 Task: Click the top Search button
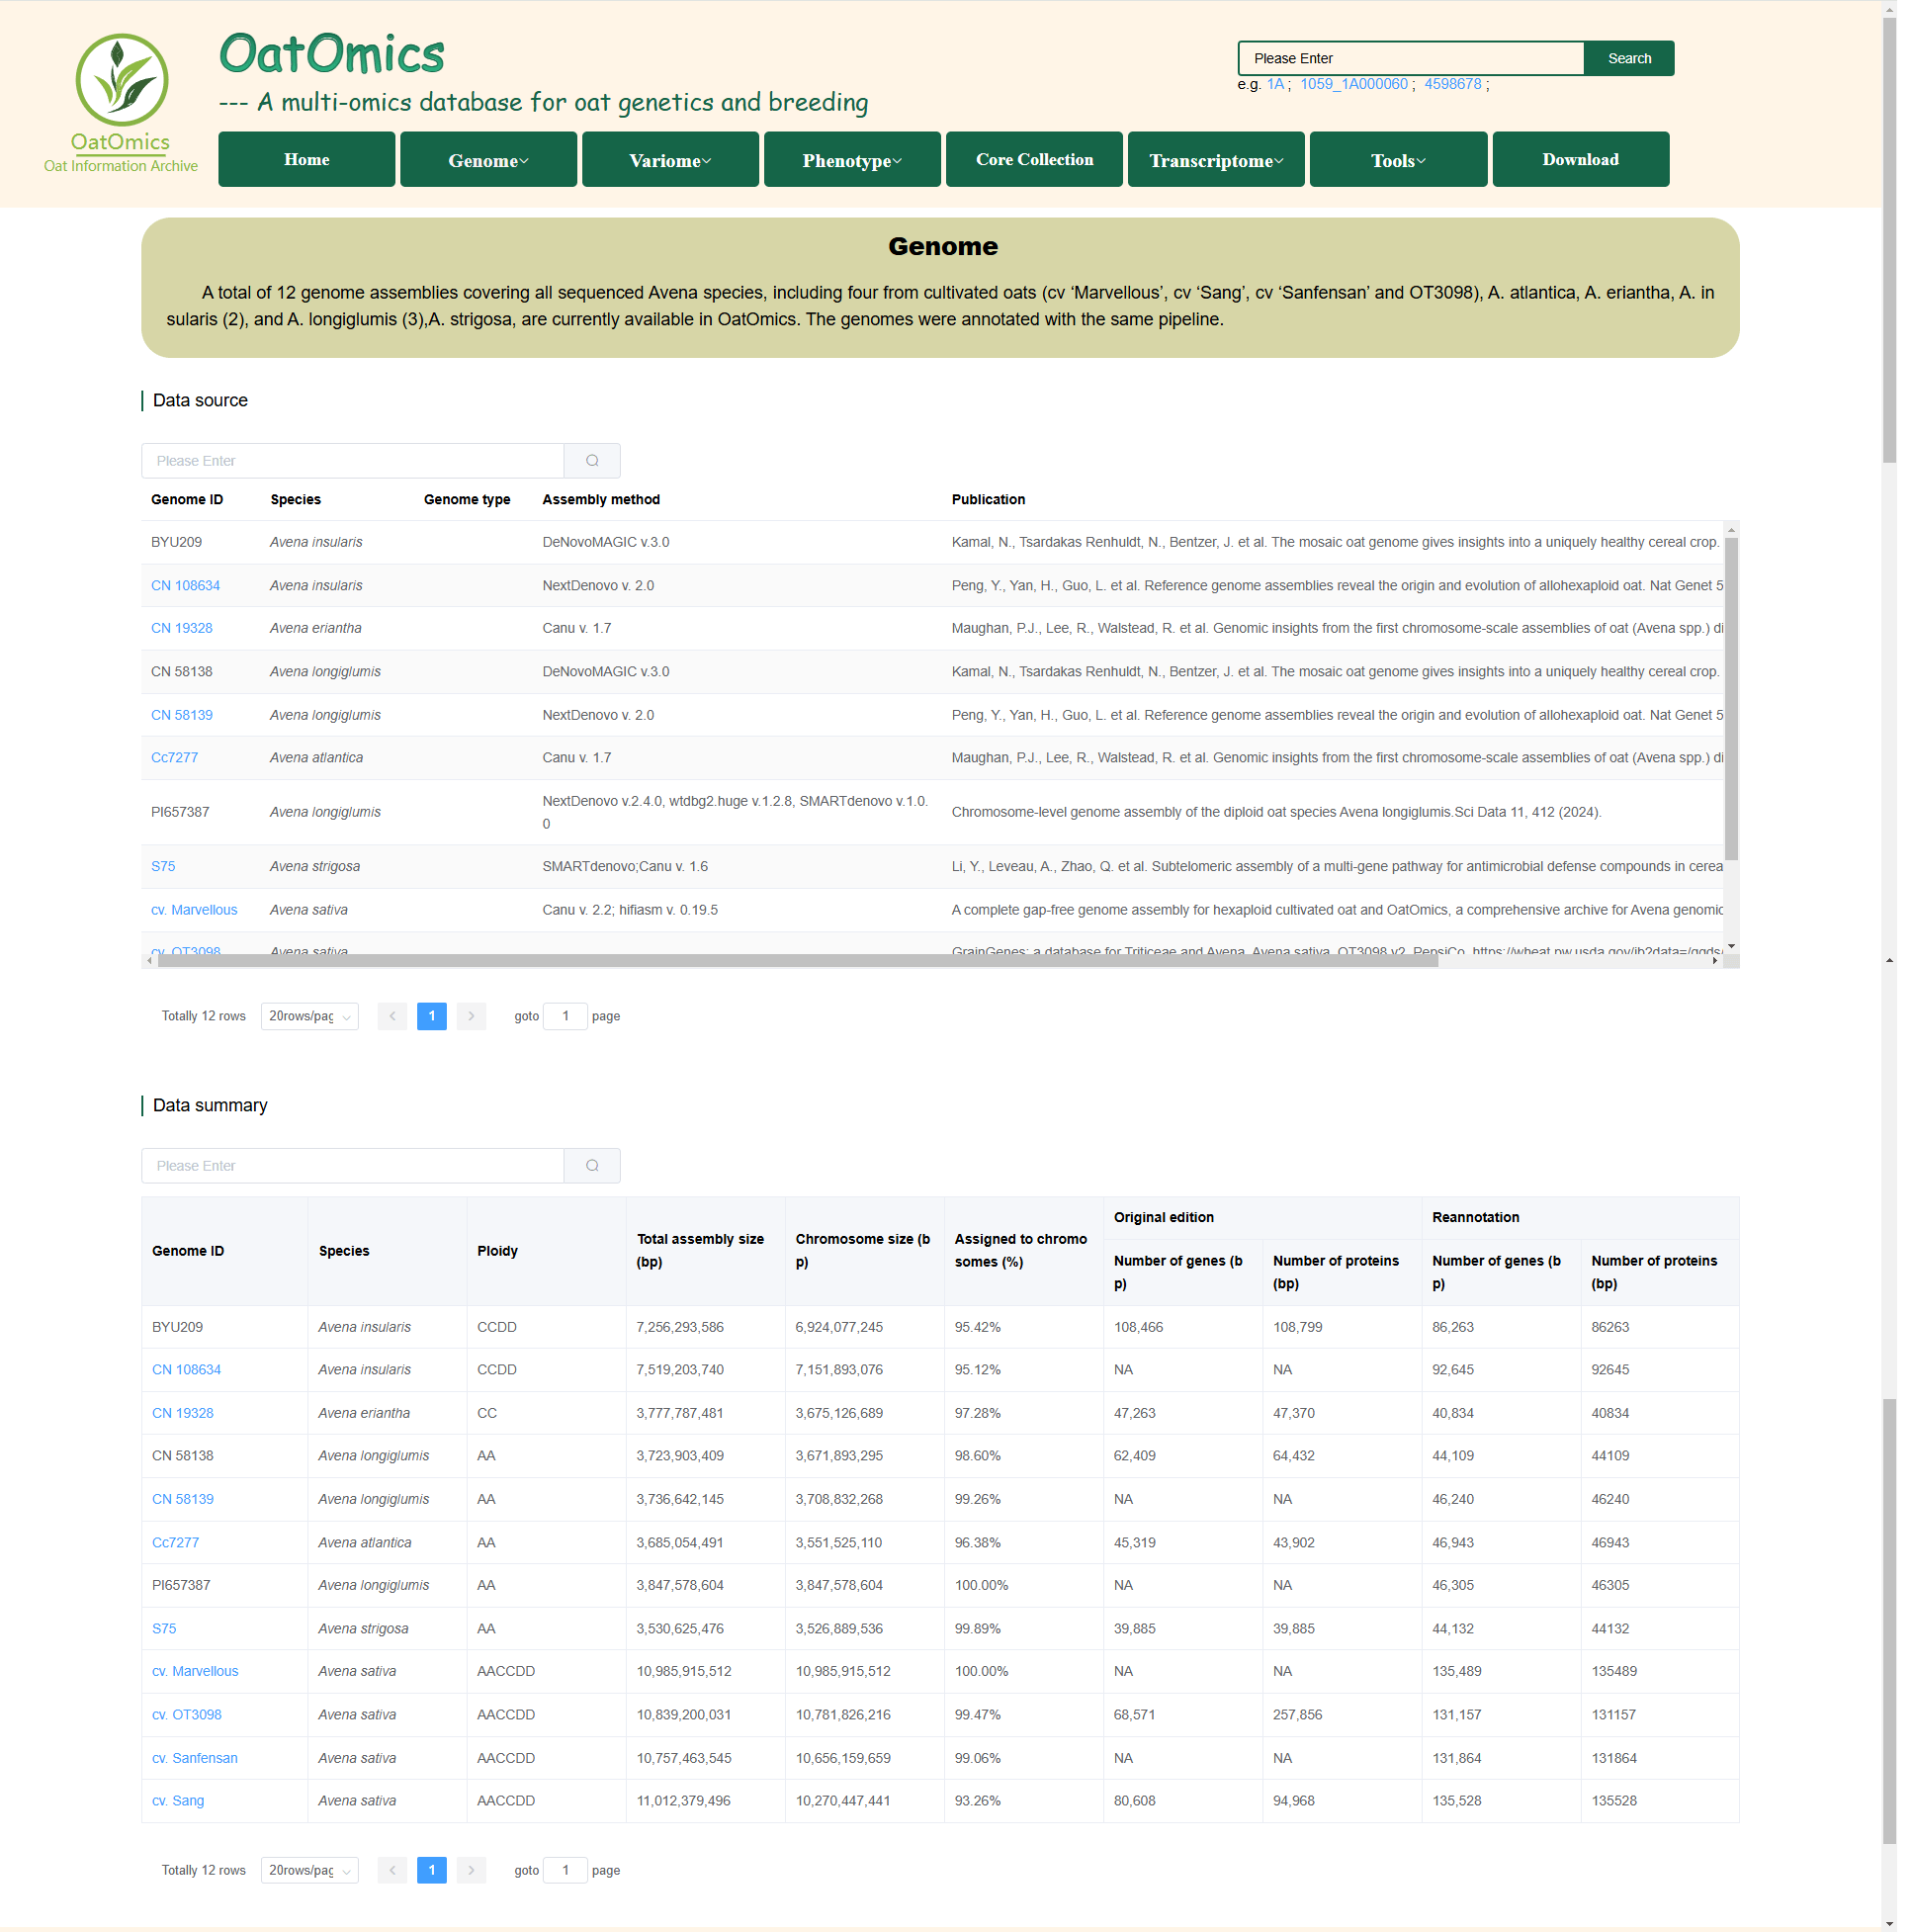pos(1629,58)
